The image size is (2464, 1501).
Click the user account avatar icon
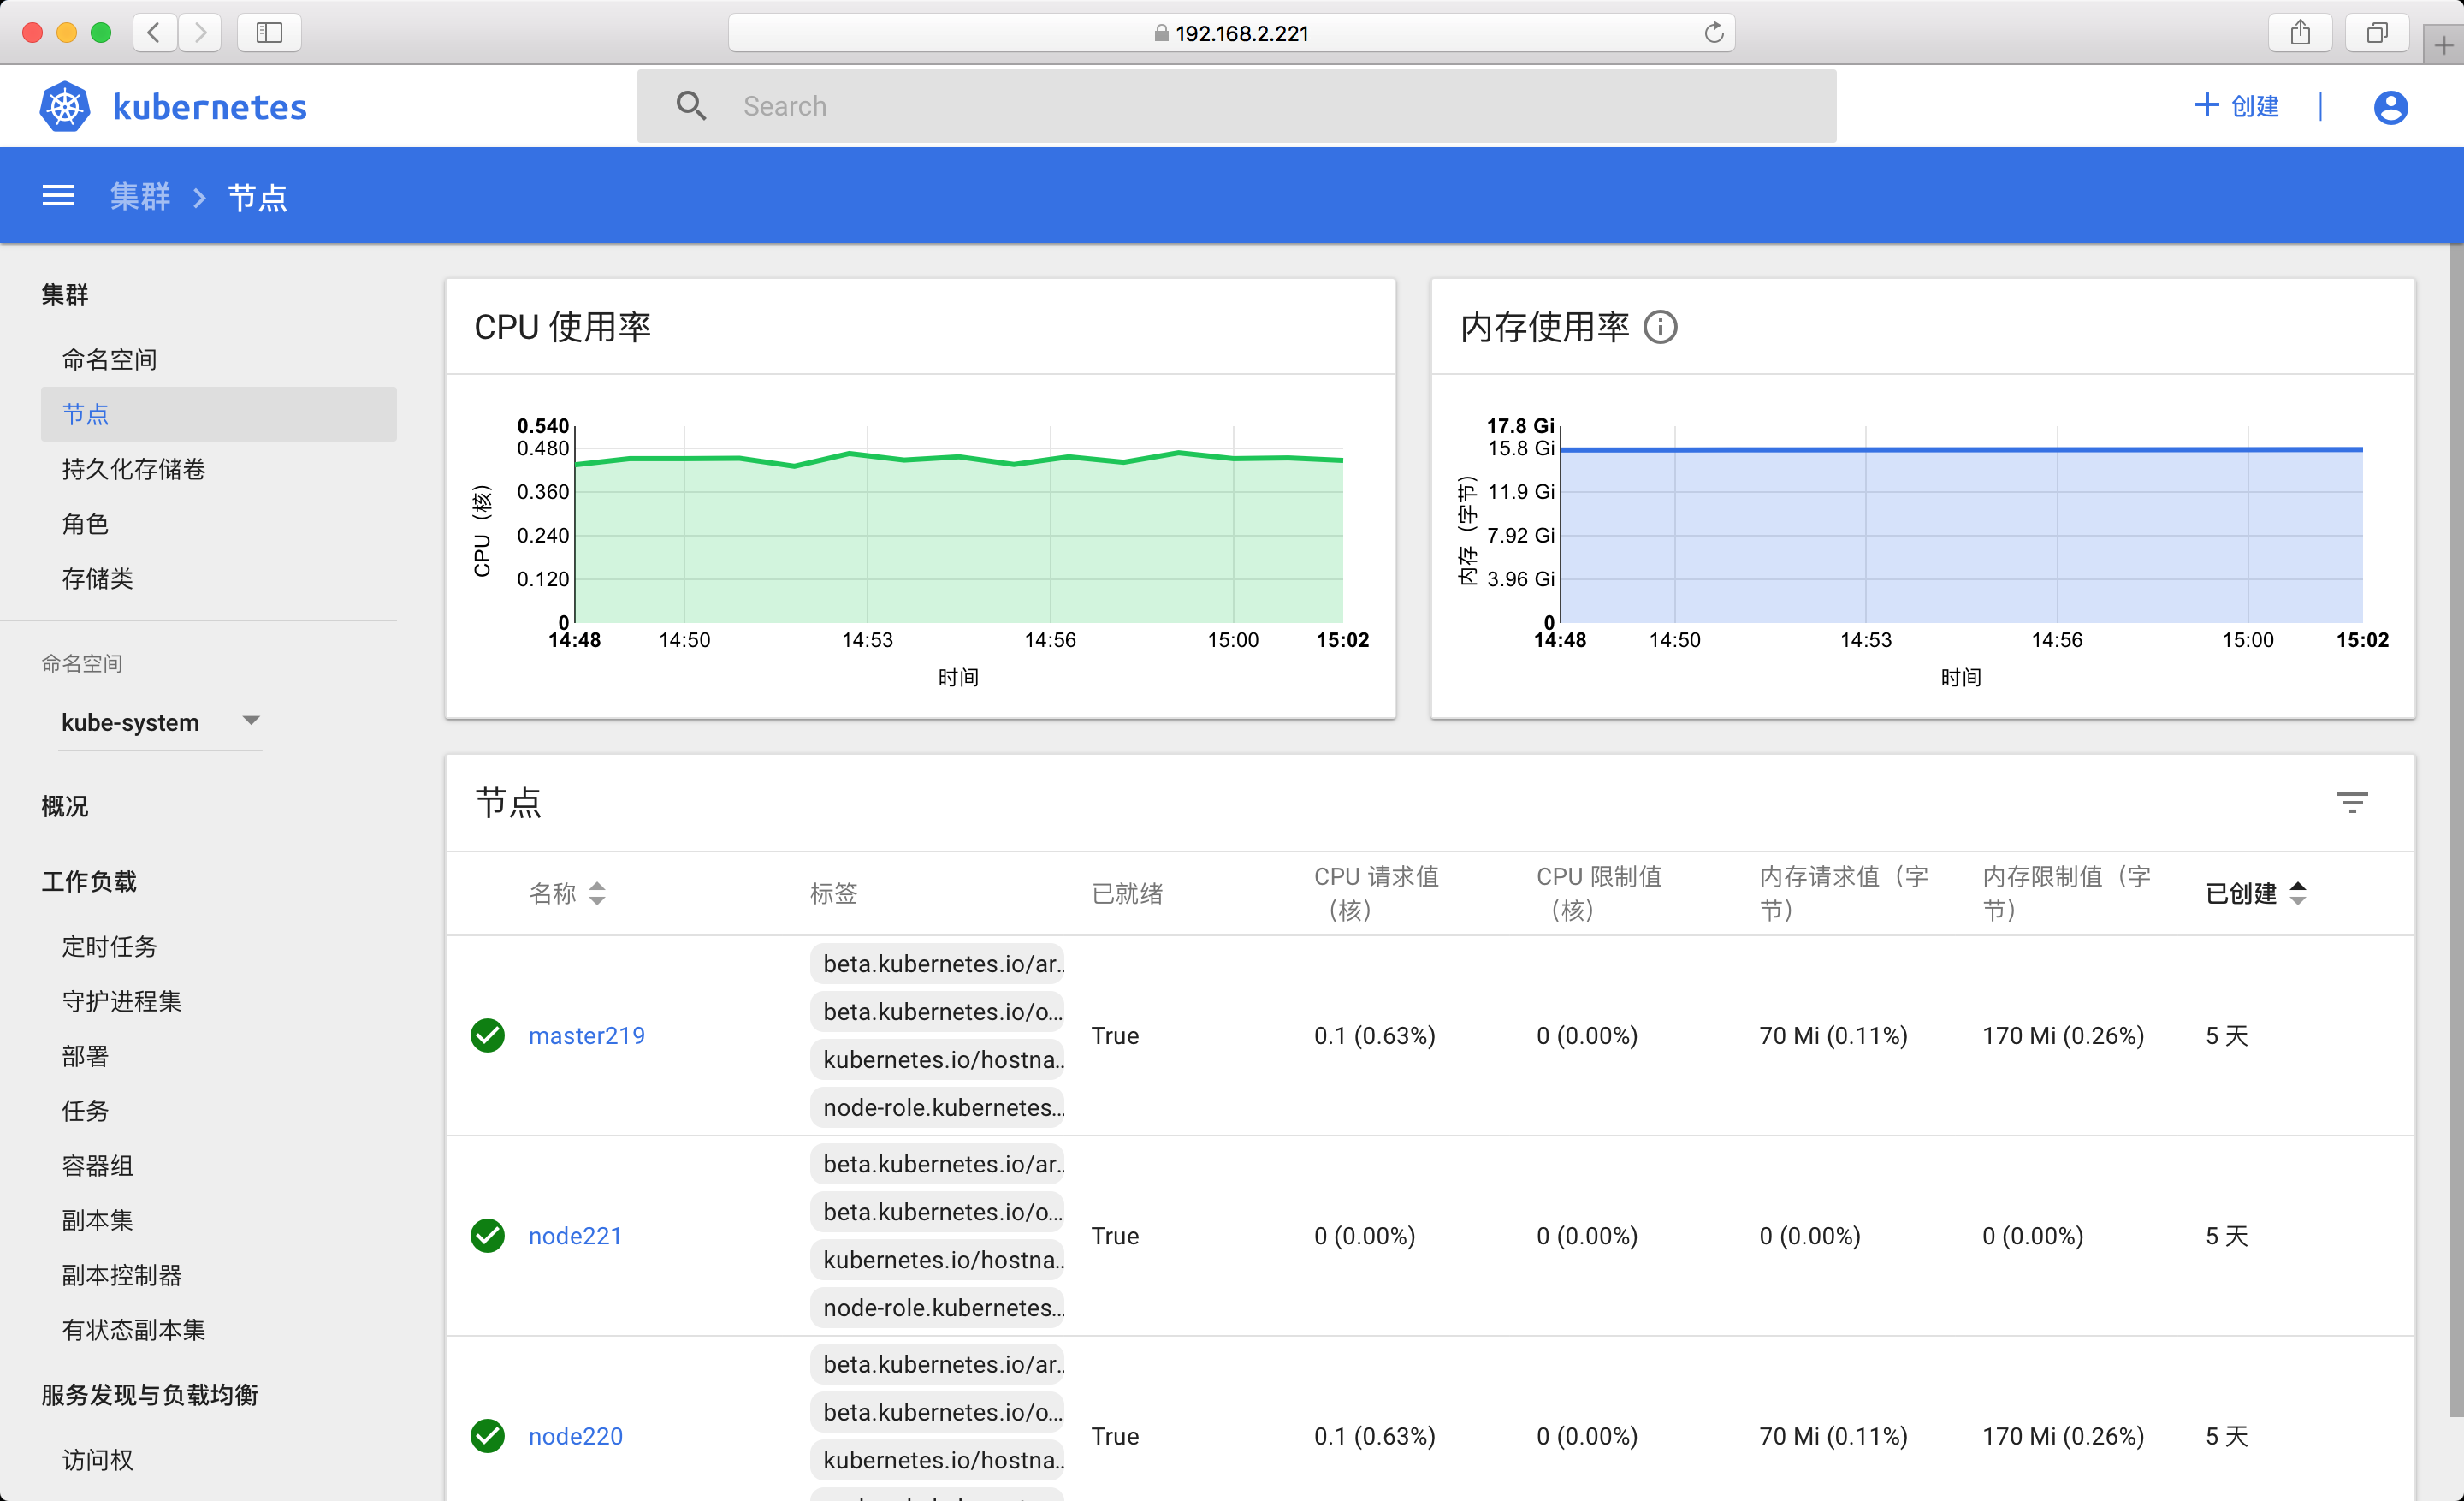pyautogui.click(x=2390, y=107)
